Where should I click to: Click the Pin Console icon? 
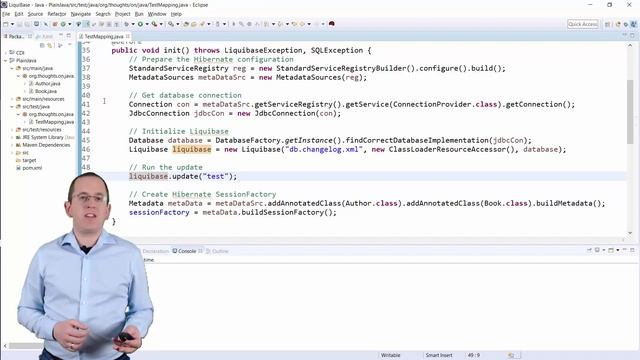point(589,250)
